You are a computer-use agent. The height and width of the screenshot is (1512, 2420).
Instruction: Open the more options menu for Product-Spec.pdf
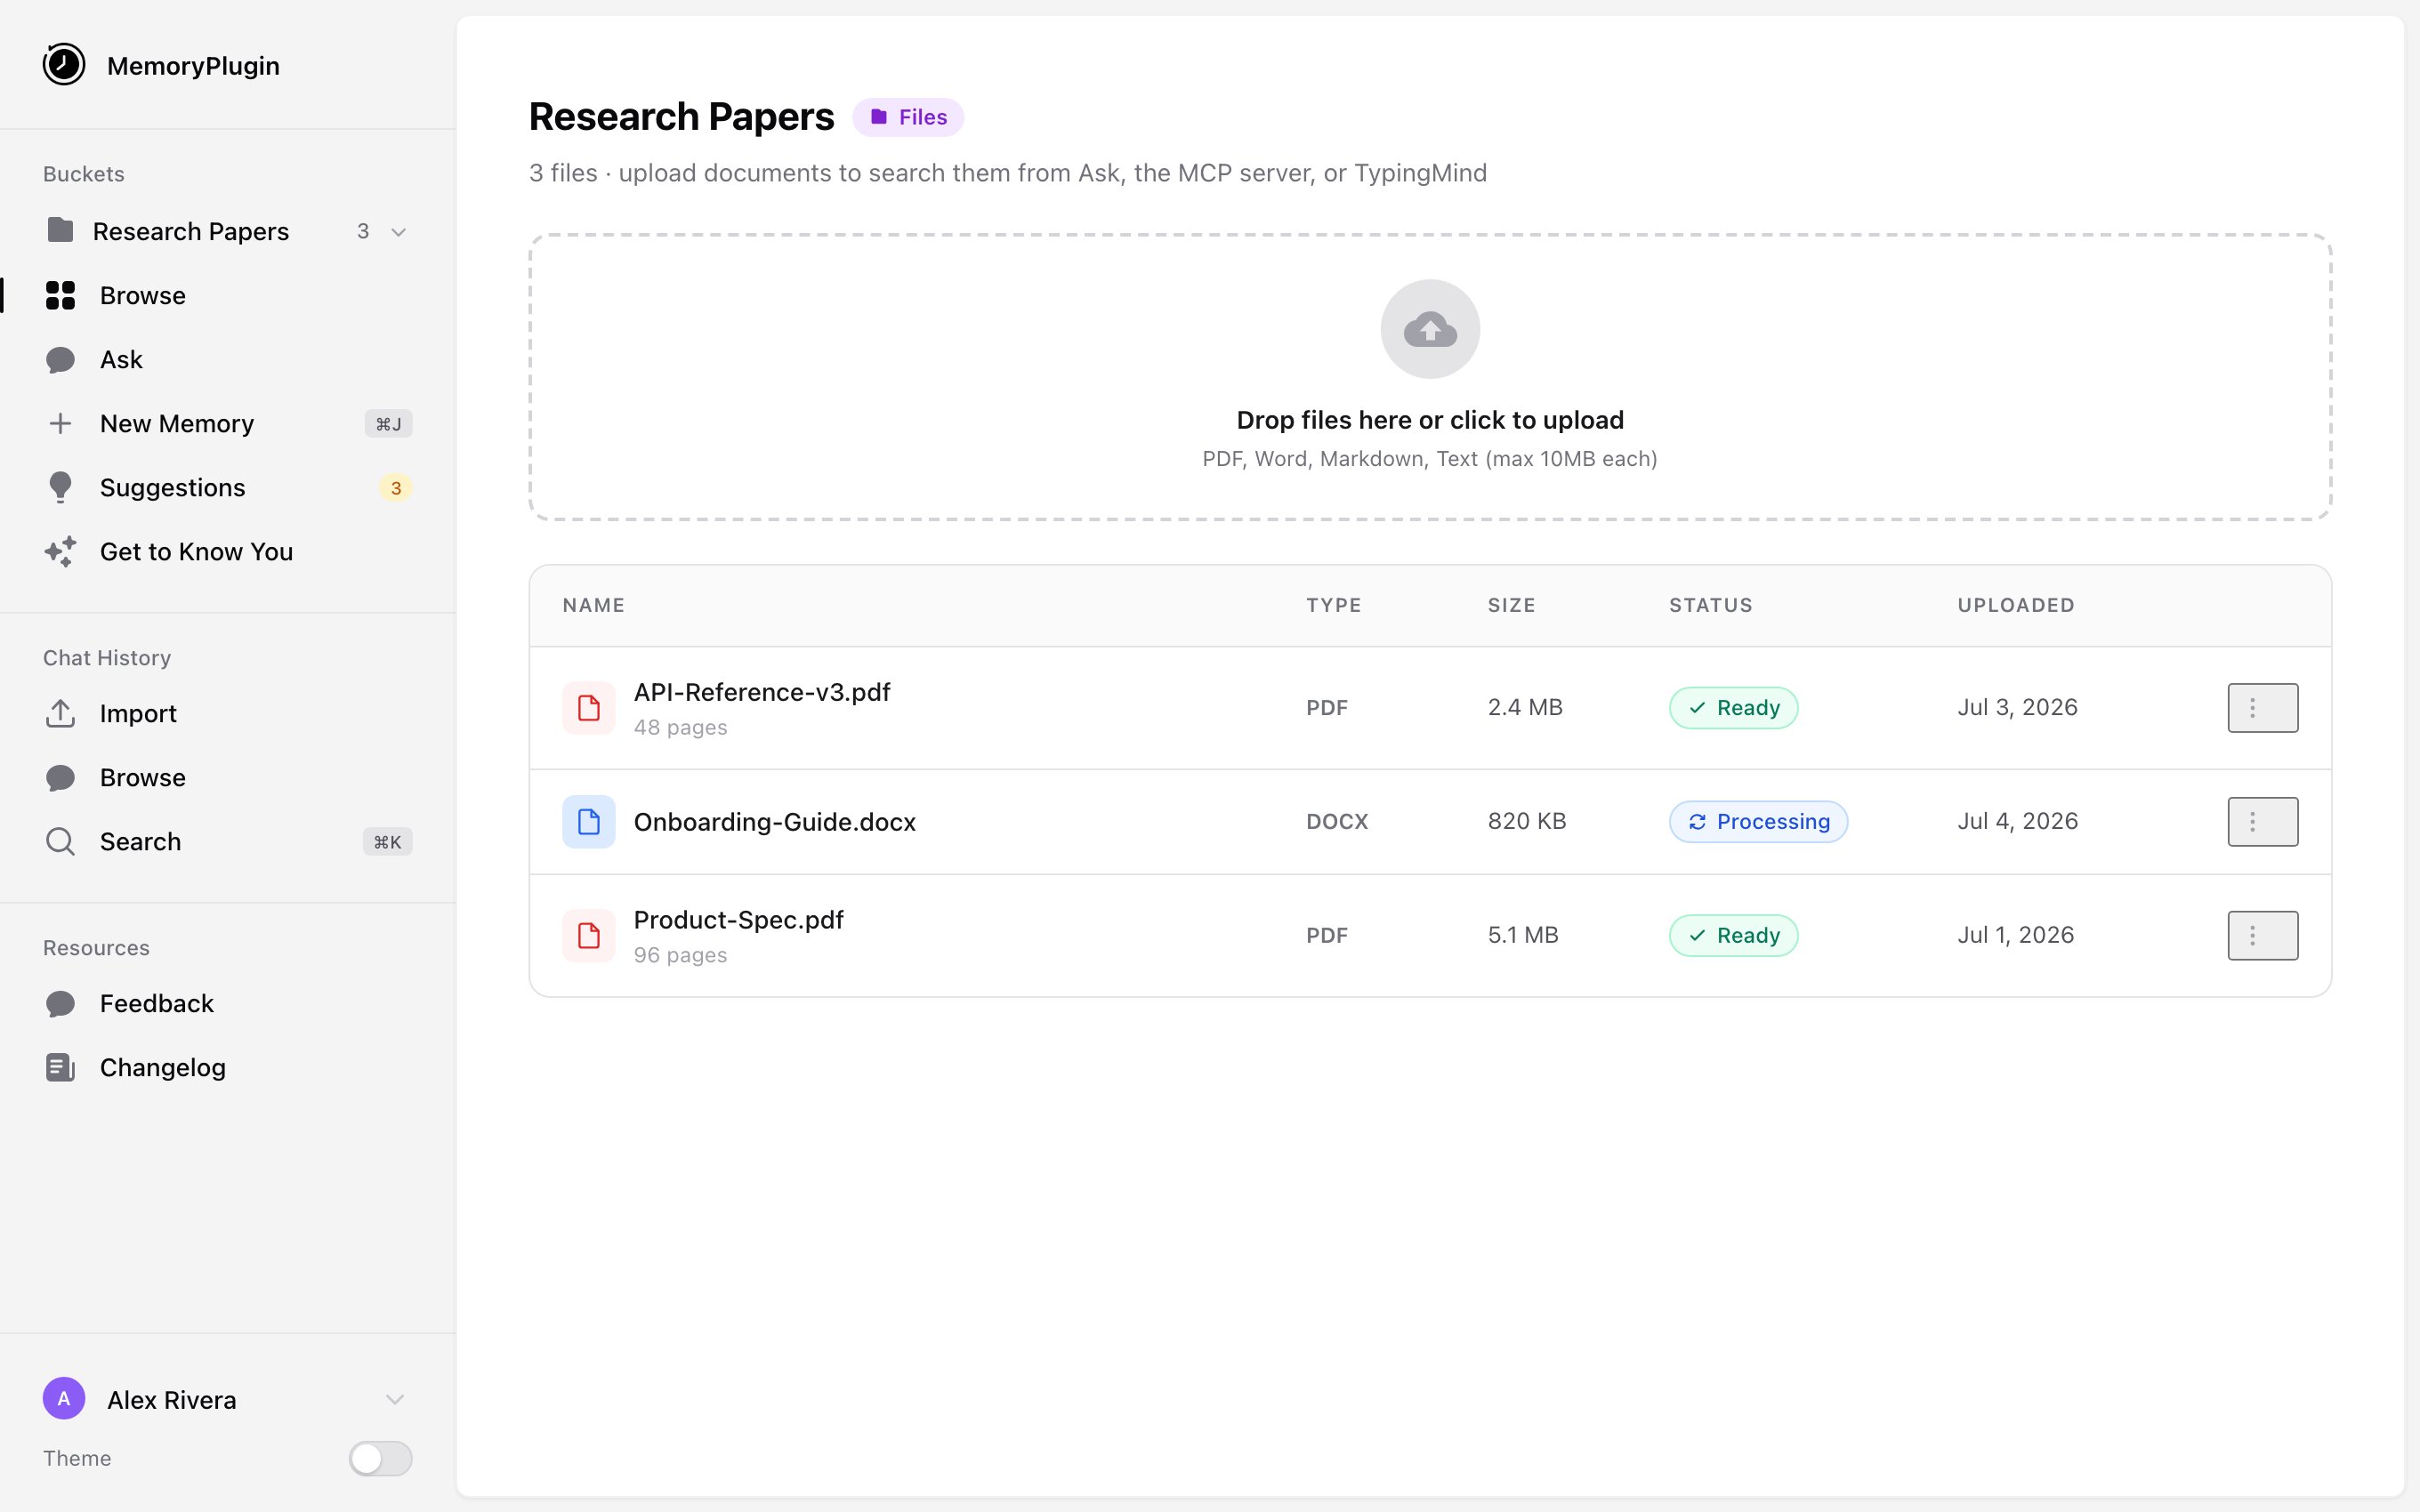(x=2262, y=936)
